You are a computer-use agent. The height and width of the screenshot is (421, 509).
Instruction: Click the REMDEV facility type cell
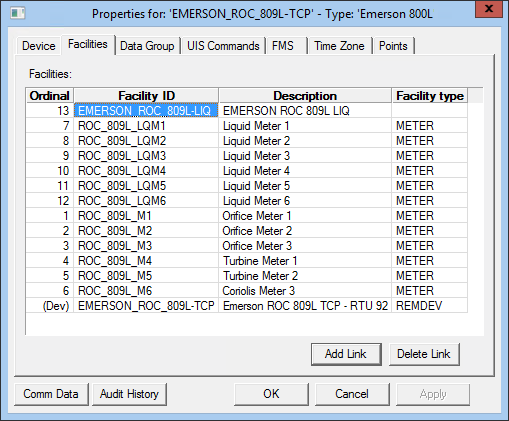(x=430, y=306)
